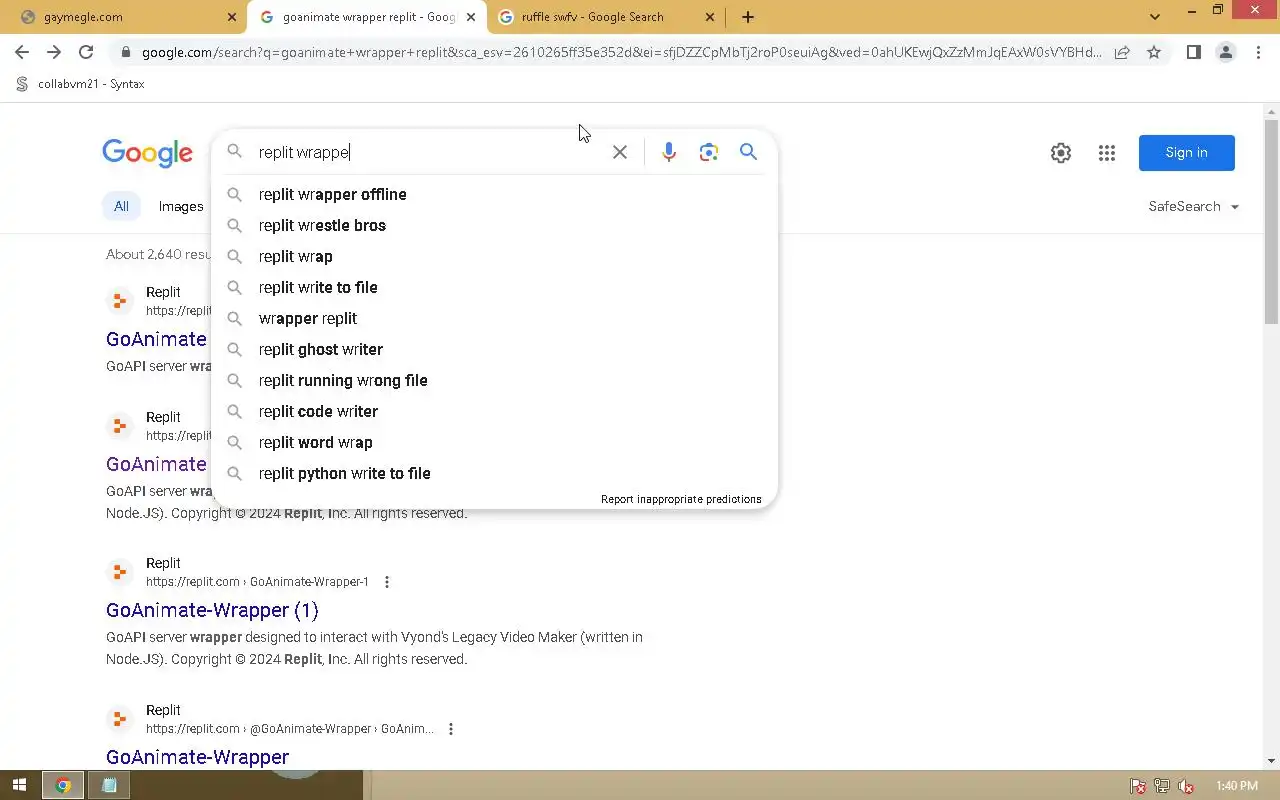Switch to the ruffle swfv Google Search tab
Viewport: 1280px width, 800px height.
pyautogui.click(x=606, y=17)
